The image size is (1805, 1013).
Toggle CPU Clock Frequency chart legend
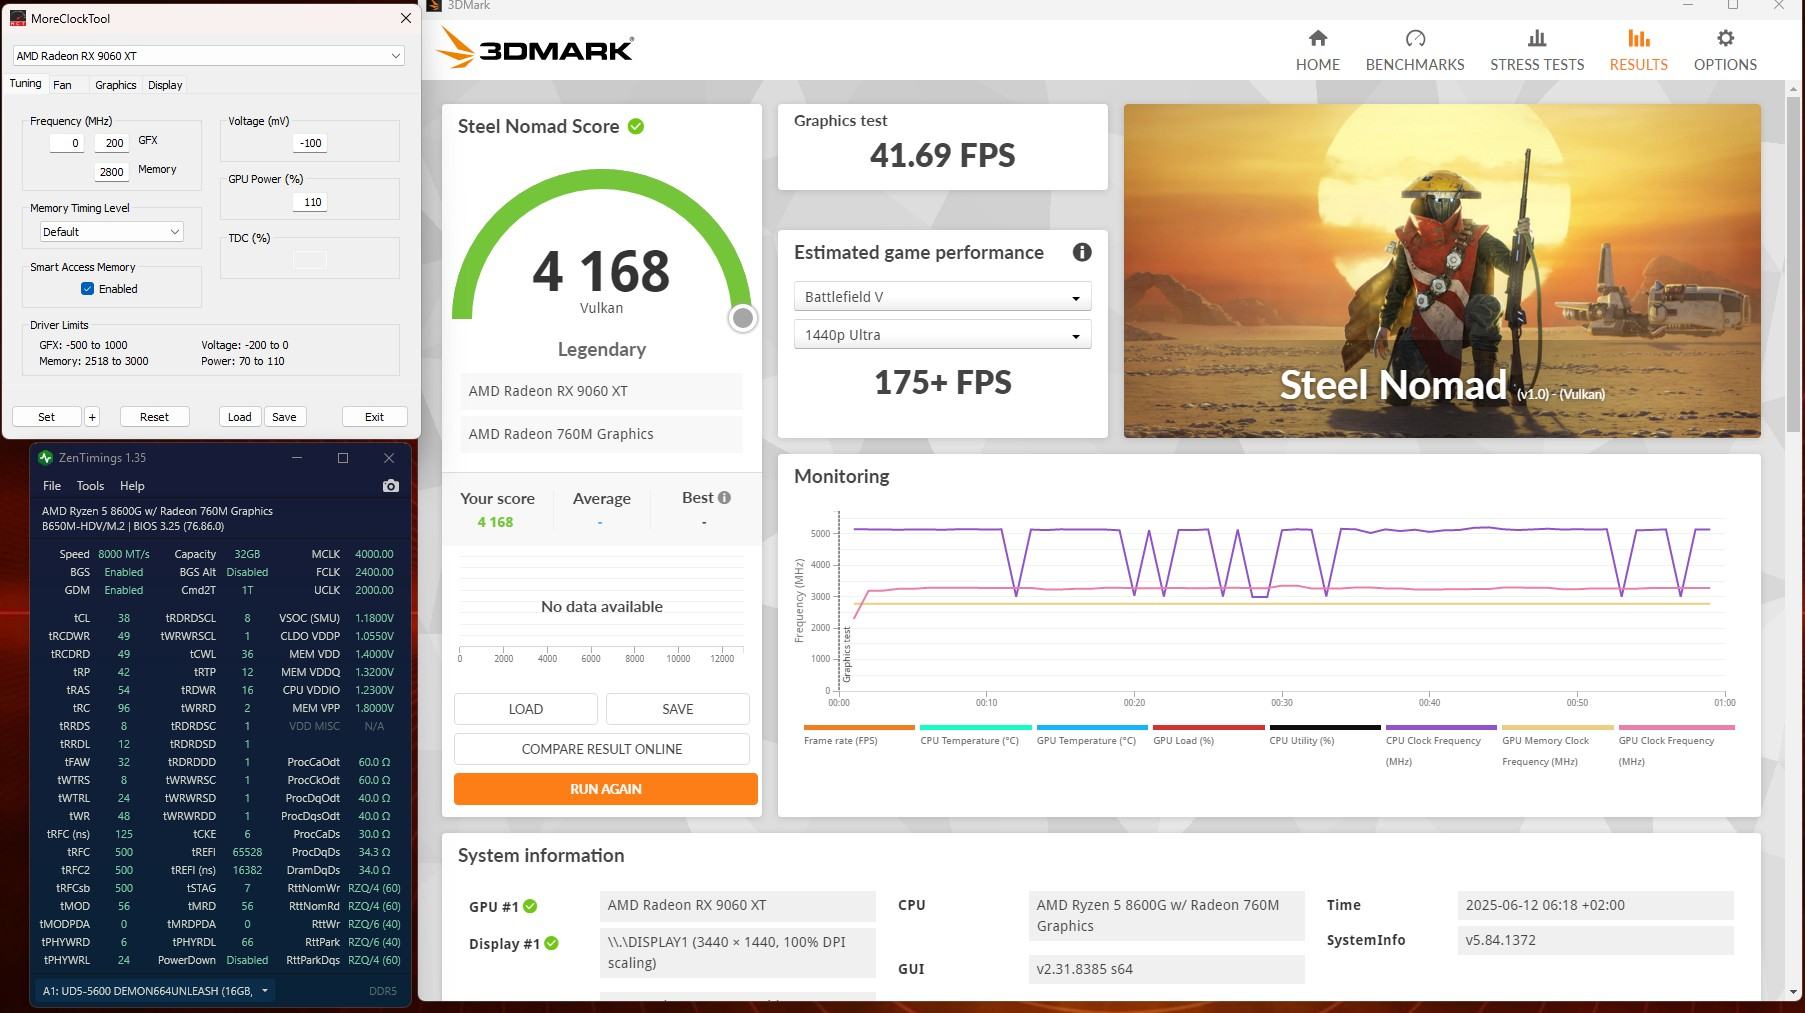coord(1441,746)
